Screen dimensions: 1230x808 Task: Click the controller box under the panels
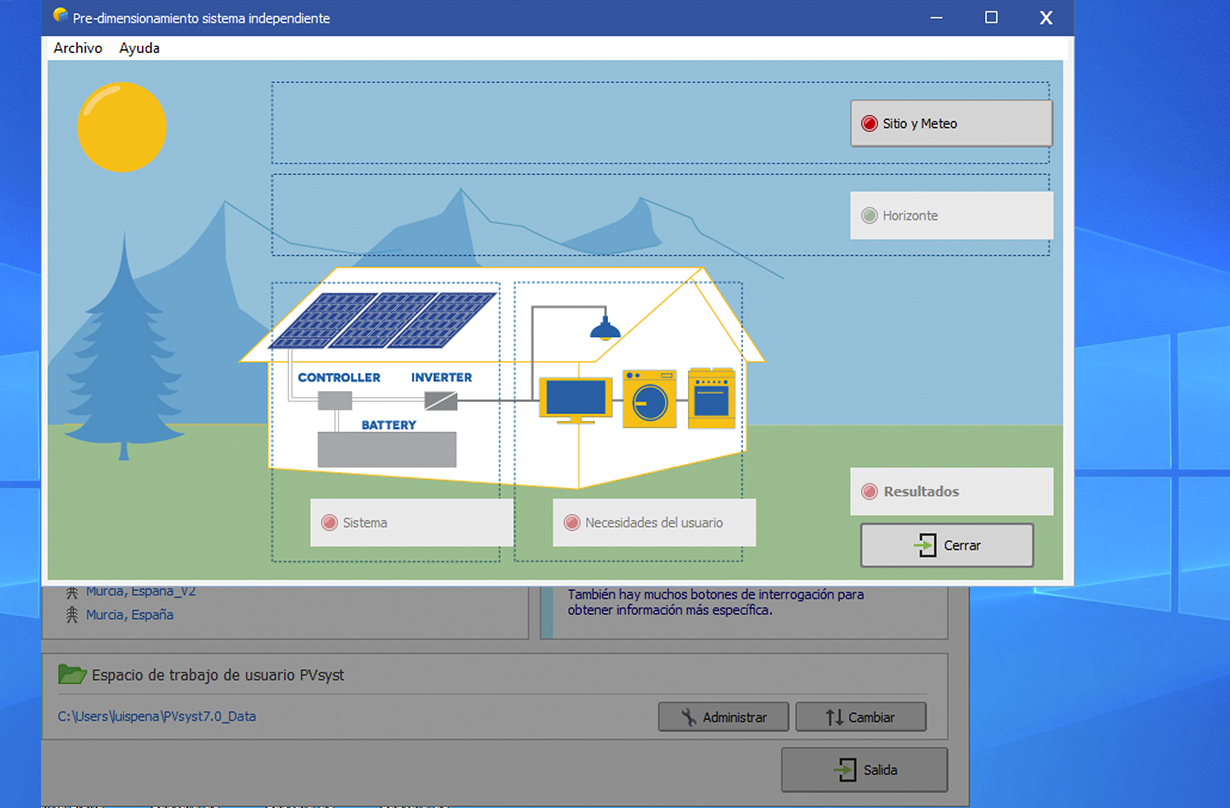pyautogui.click(x=335, y=401)
